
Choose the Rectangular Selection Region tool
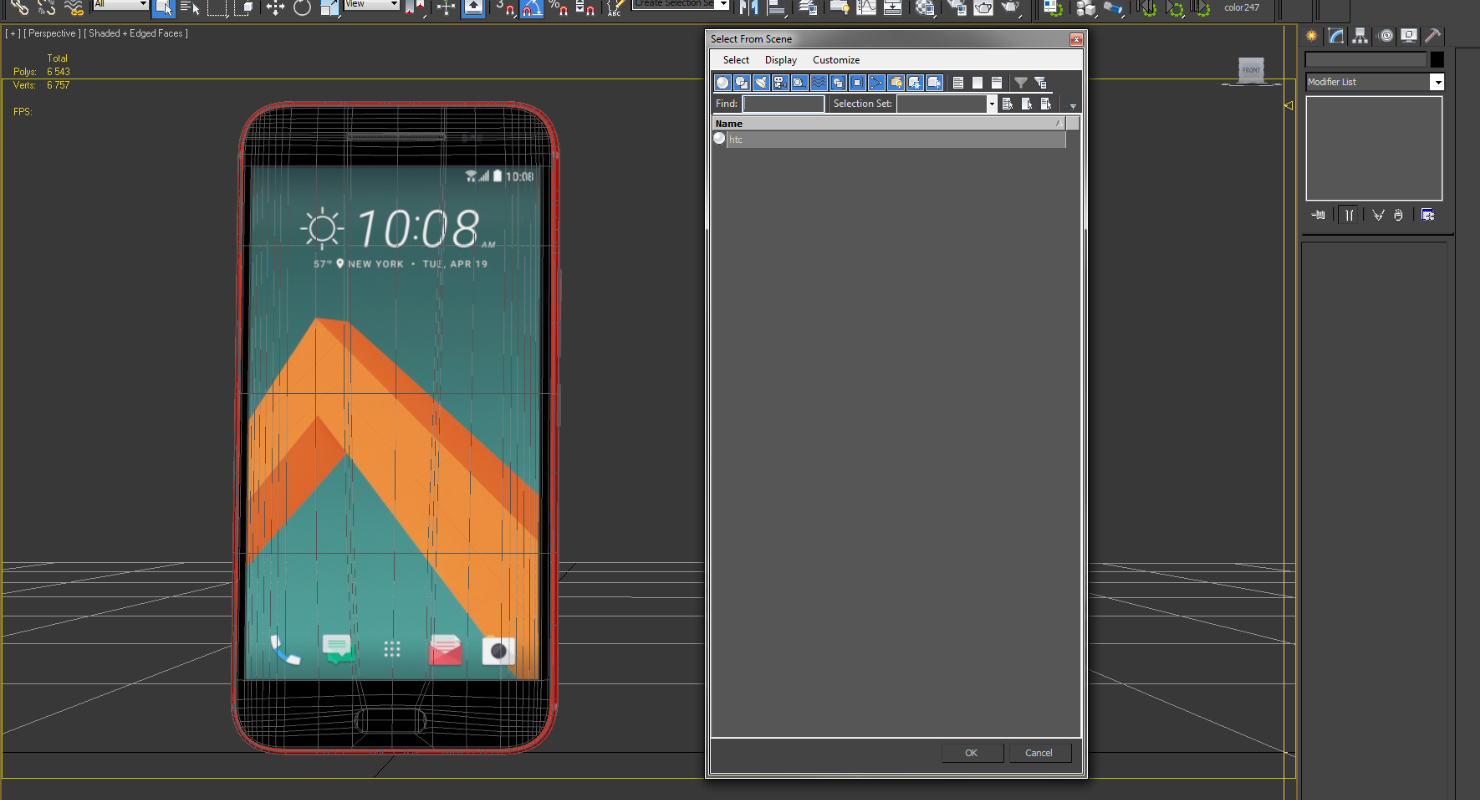click(217, 8)
